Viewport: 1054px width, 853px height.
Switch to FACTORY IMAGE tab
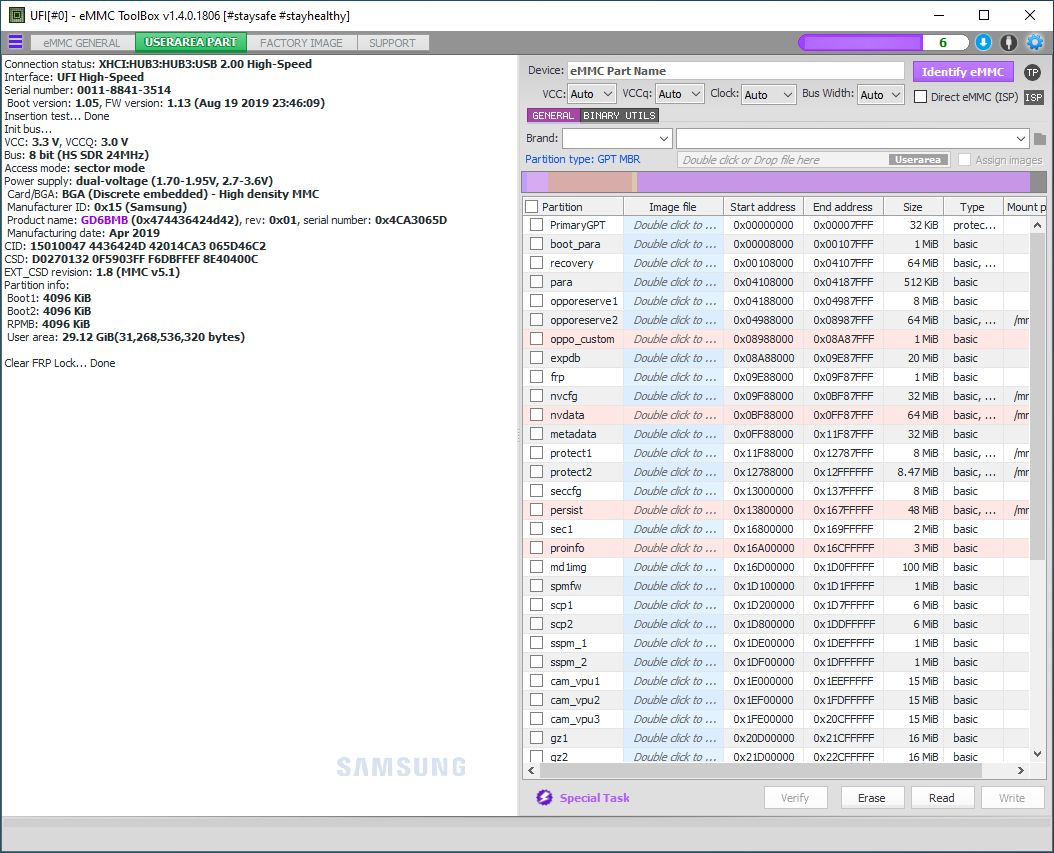[x=301, y=42]
